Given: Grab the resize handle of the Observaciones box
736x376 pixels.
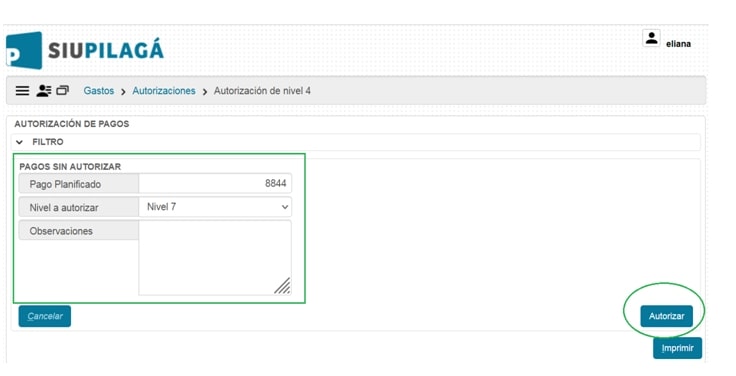Looking at the screenshot, I should [282, 285].
